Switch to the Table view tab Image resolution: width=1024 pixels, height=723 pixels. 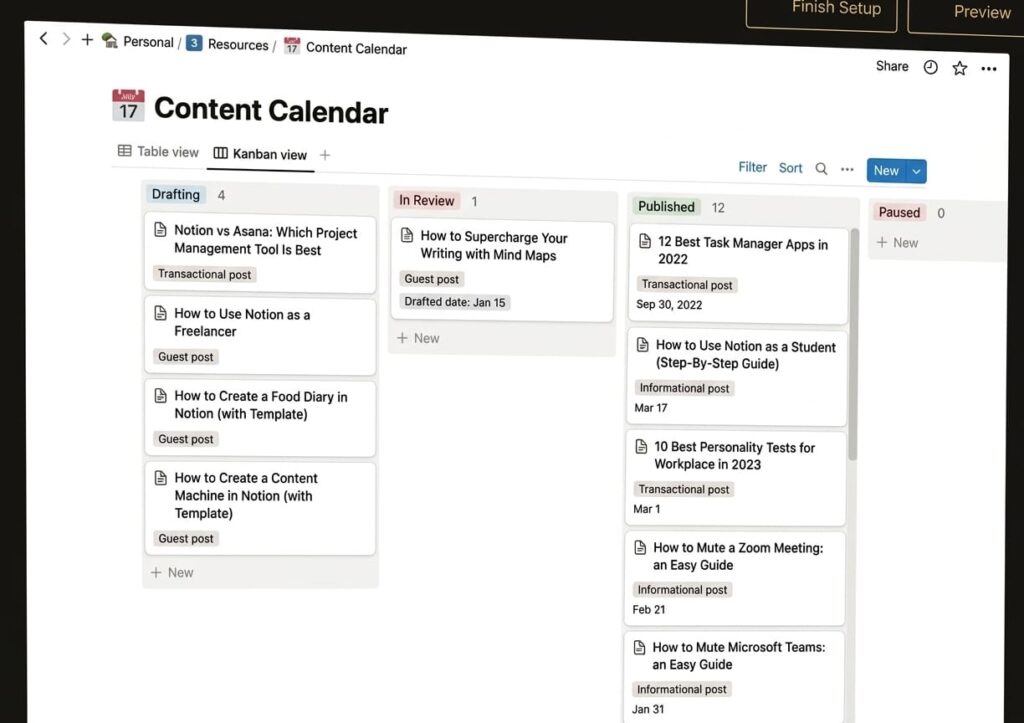pos(158,152)
